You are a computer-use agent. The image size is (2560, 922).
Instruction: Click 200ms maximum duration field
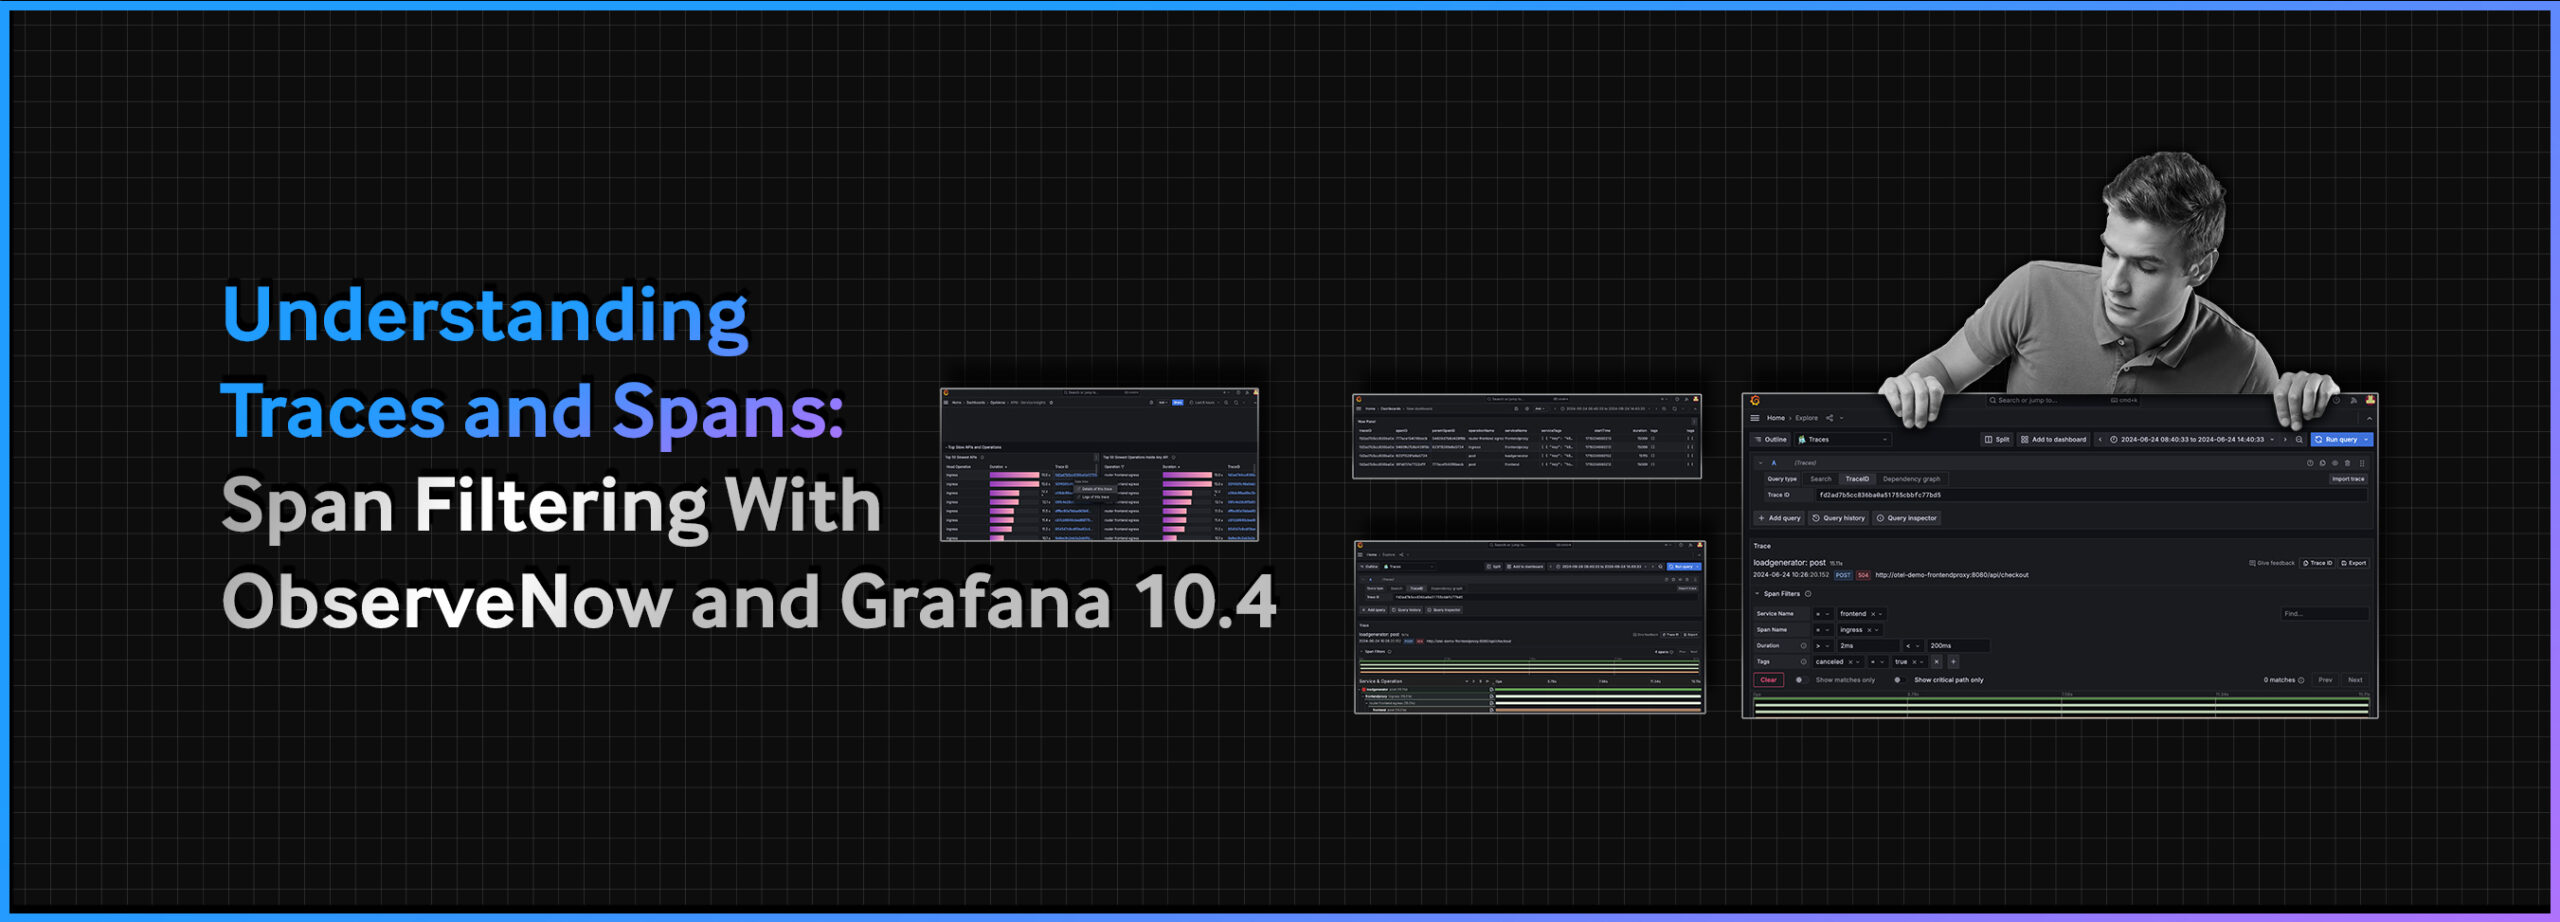[x=1958, y=646]
